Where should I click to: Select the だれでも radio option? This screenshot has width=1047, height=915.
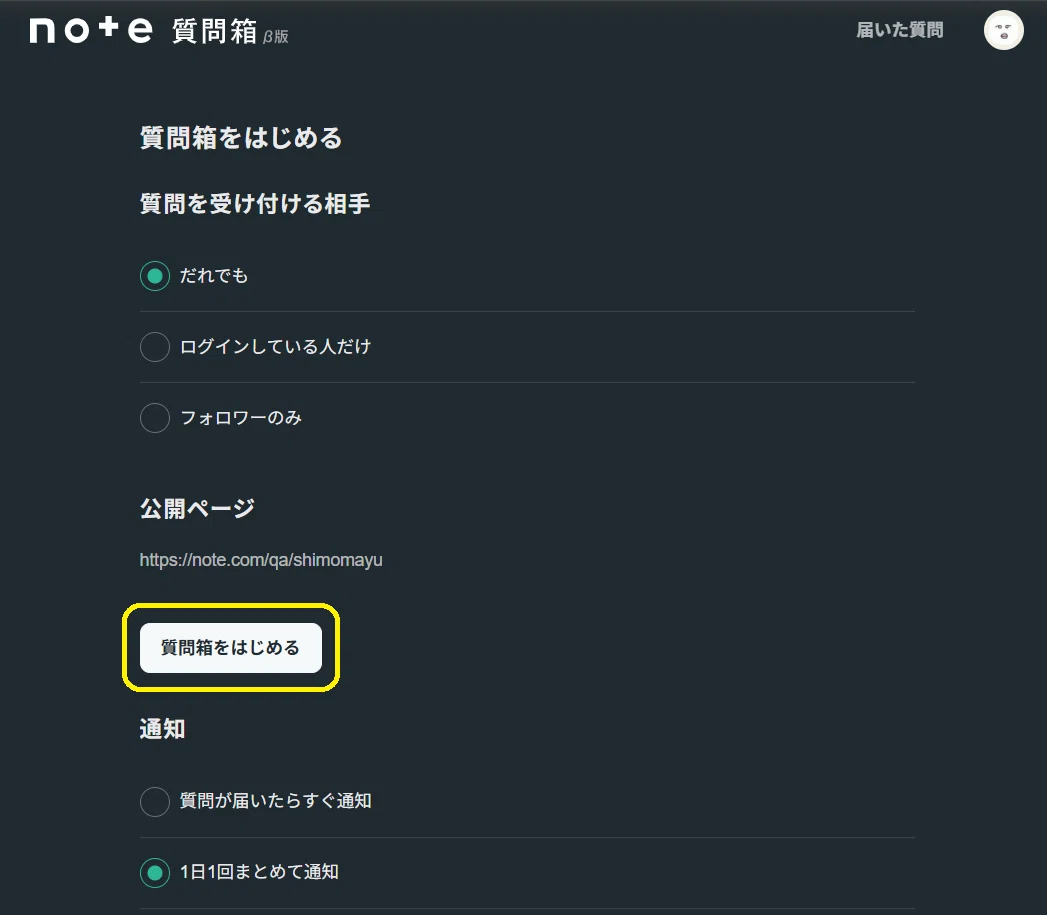coord(155,276)
